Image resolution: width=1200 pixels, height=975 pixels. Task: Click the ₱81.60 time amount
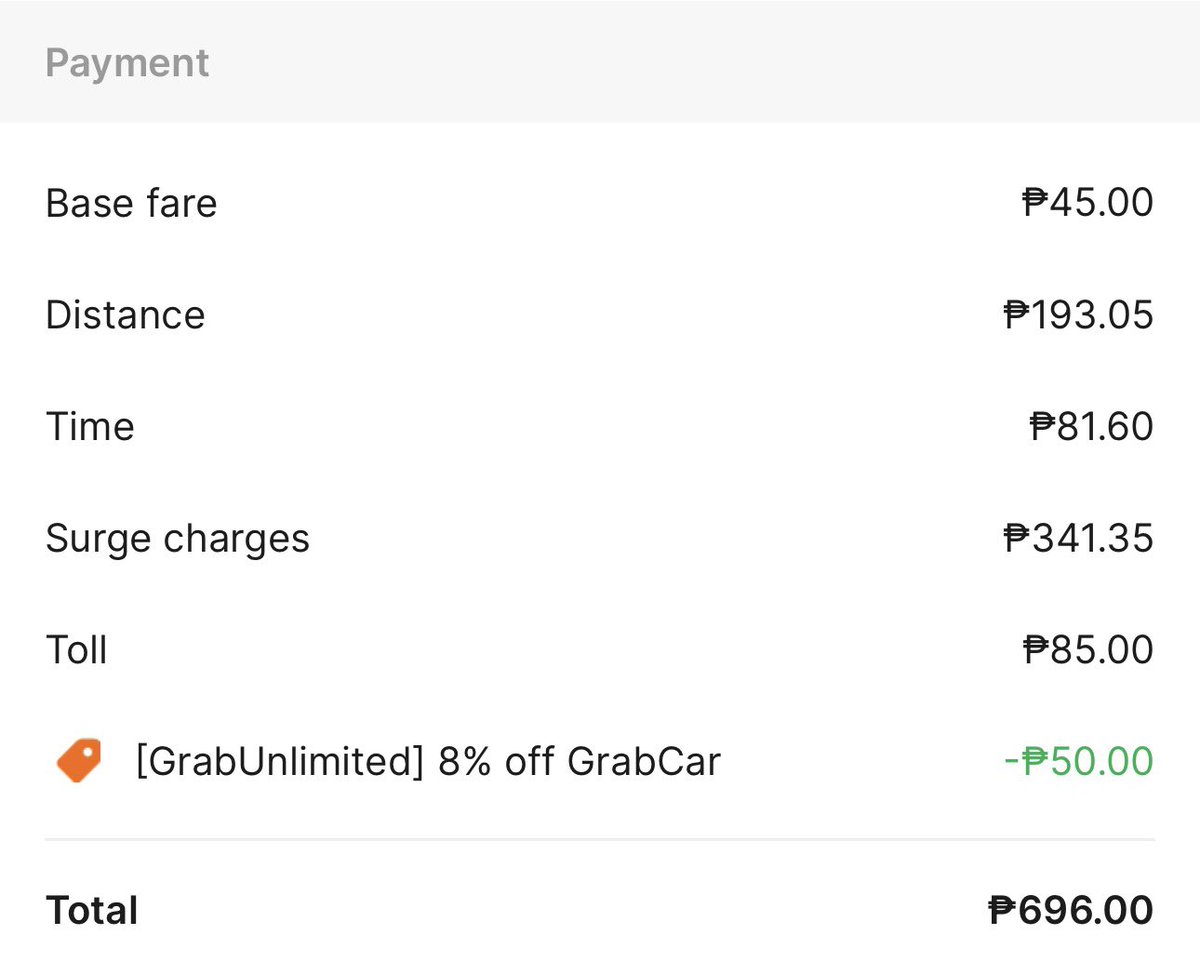coord(1091,427)
